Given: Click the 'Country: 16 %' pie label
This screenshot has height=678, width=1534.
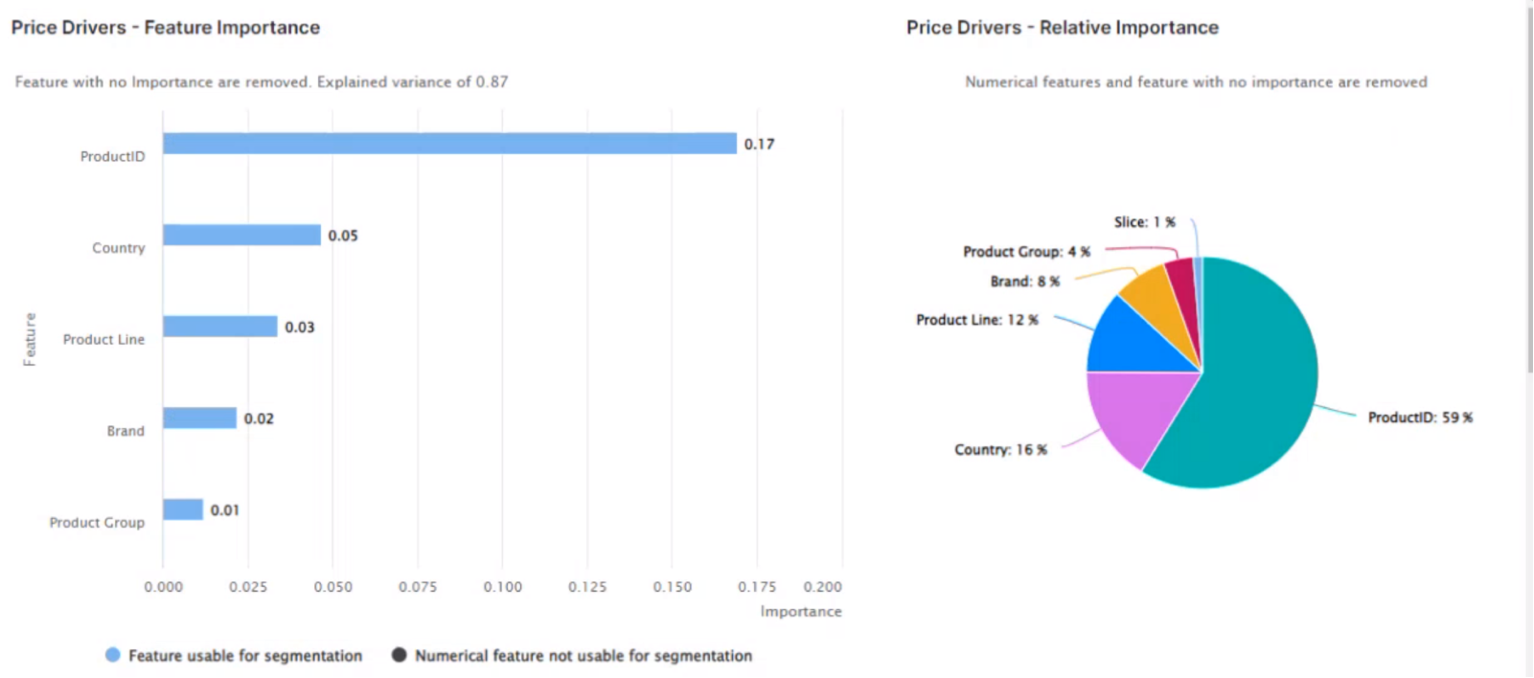Looking at the screenshot, I should pos(1000,450).
